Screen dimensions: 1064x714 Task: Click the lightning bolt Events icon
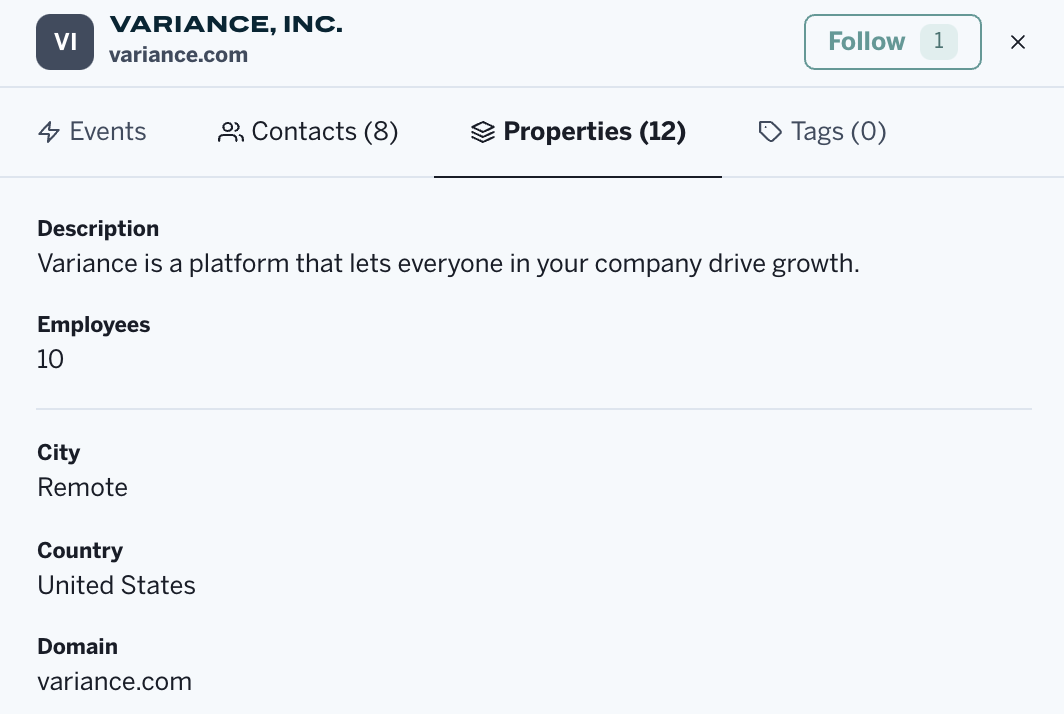point(49,132)
